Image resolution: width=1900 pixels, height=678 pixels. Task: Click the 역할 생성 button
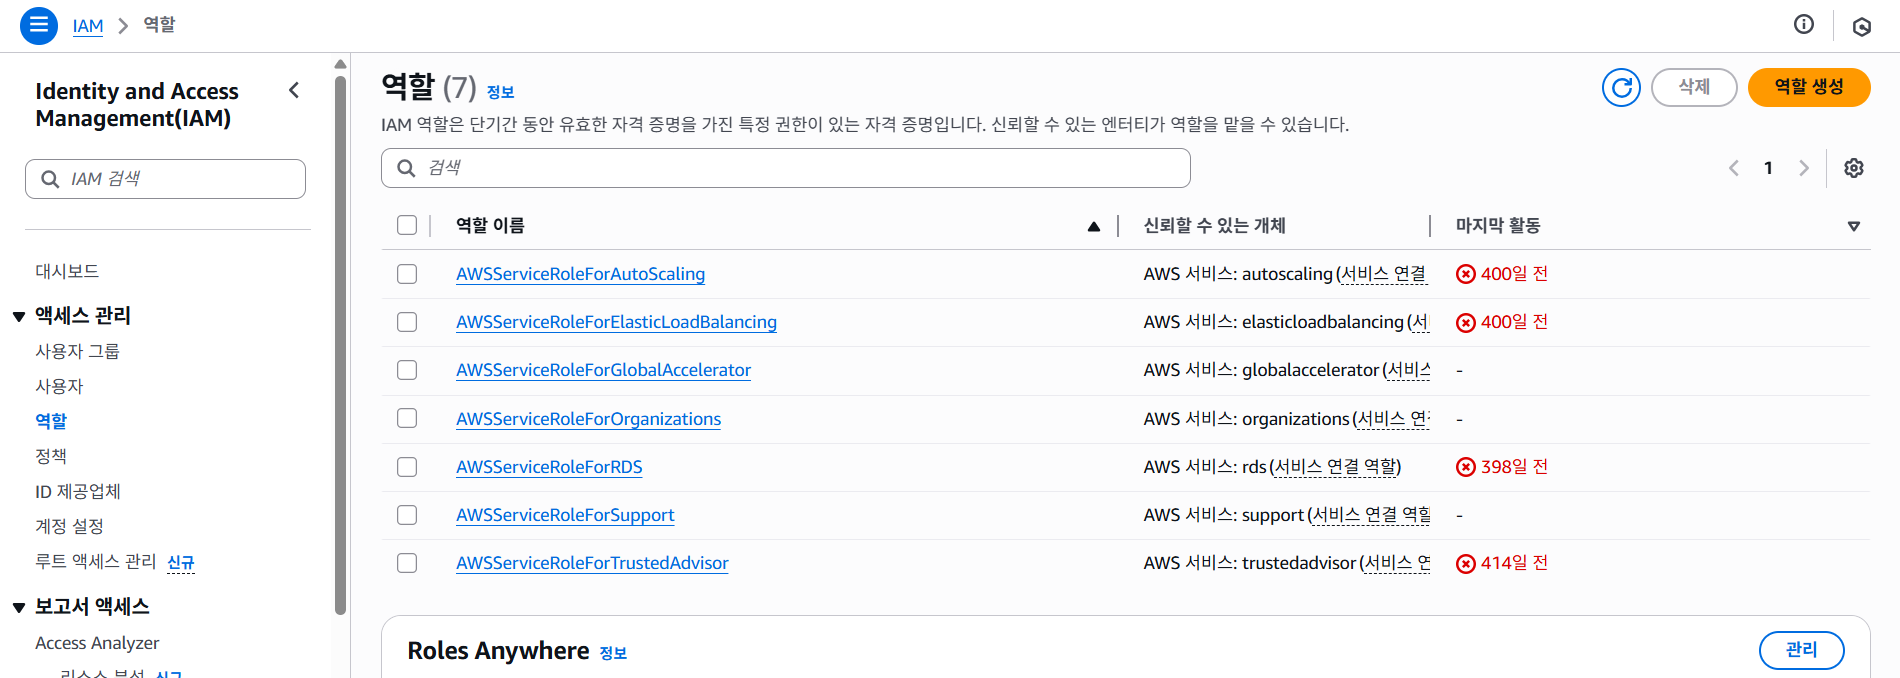(1808, 87)
